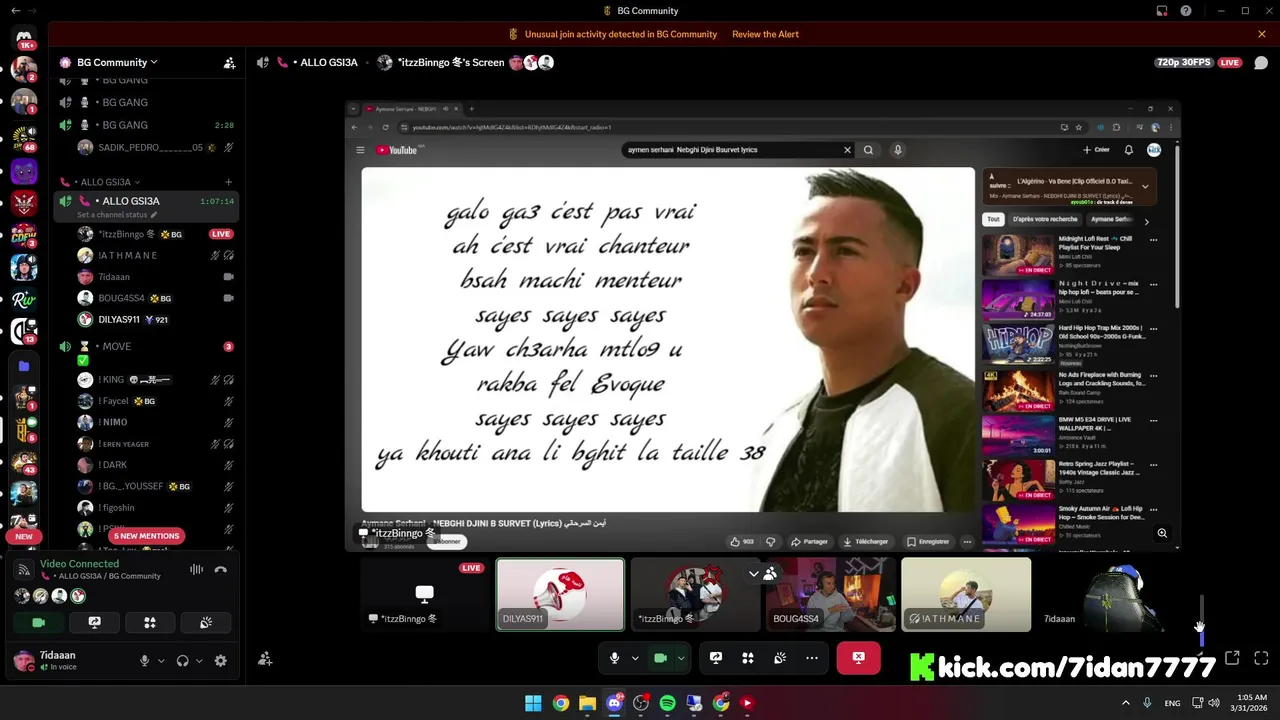Stop watching stream with the red button
The width and height of the screenshot is (1280, 720).
(858, 657)
